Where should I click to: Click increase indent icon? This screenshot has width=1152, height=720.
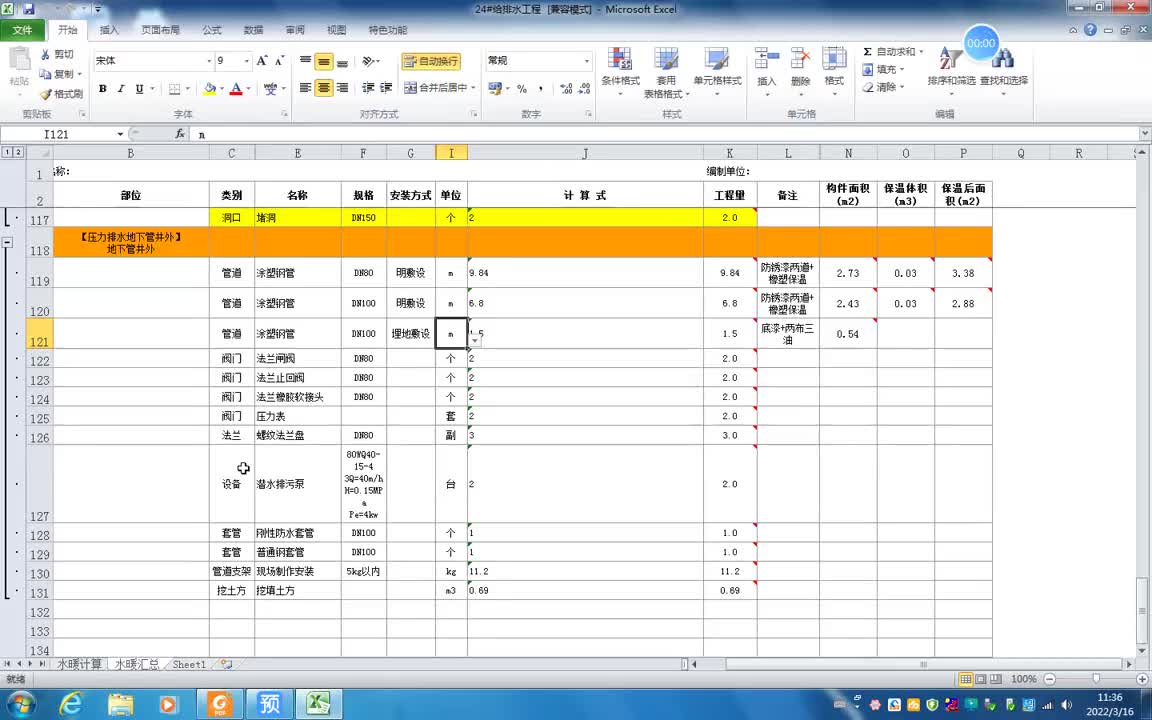click(x=386, y=88)
